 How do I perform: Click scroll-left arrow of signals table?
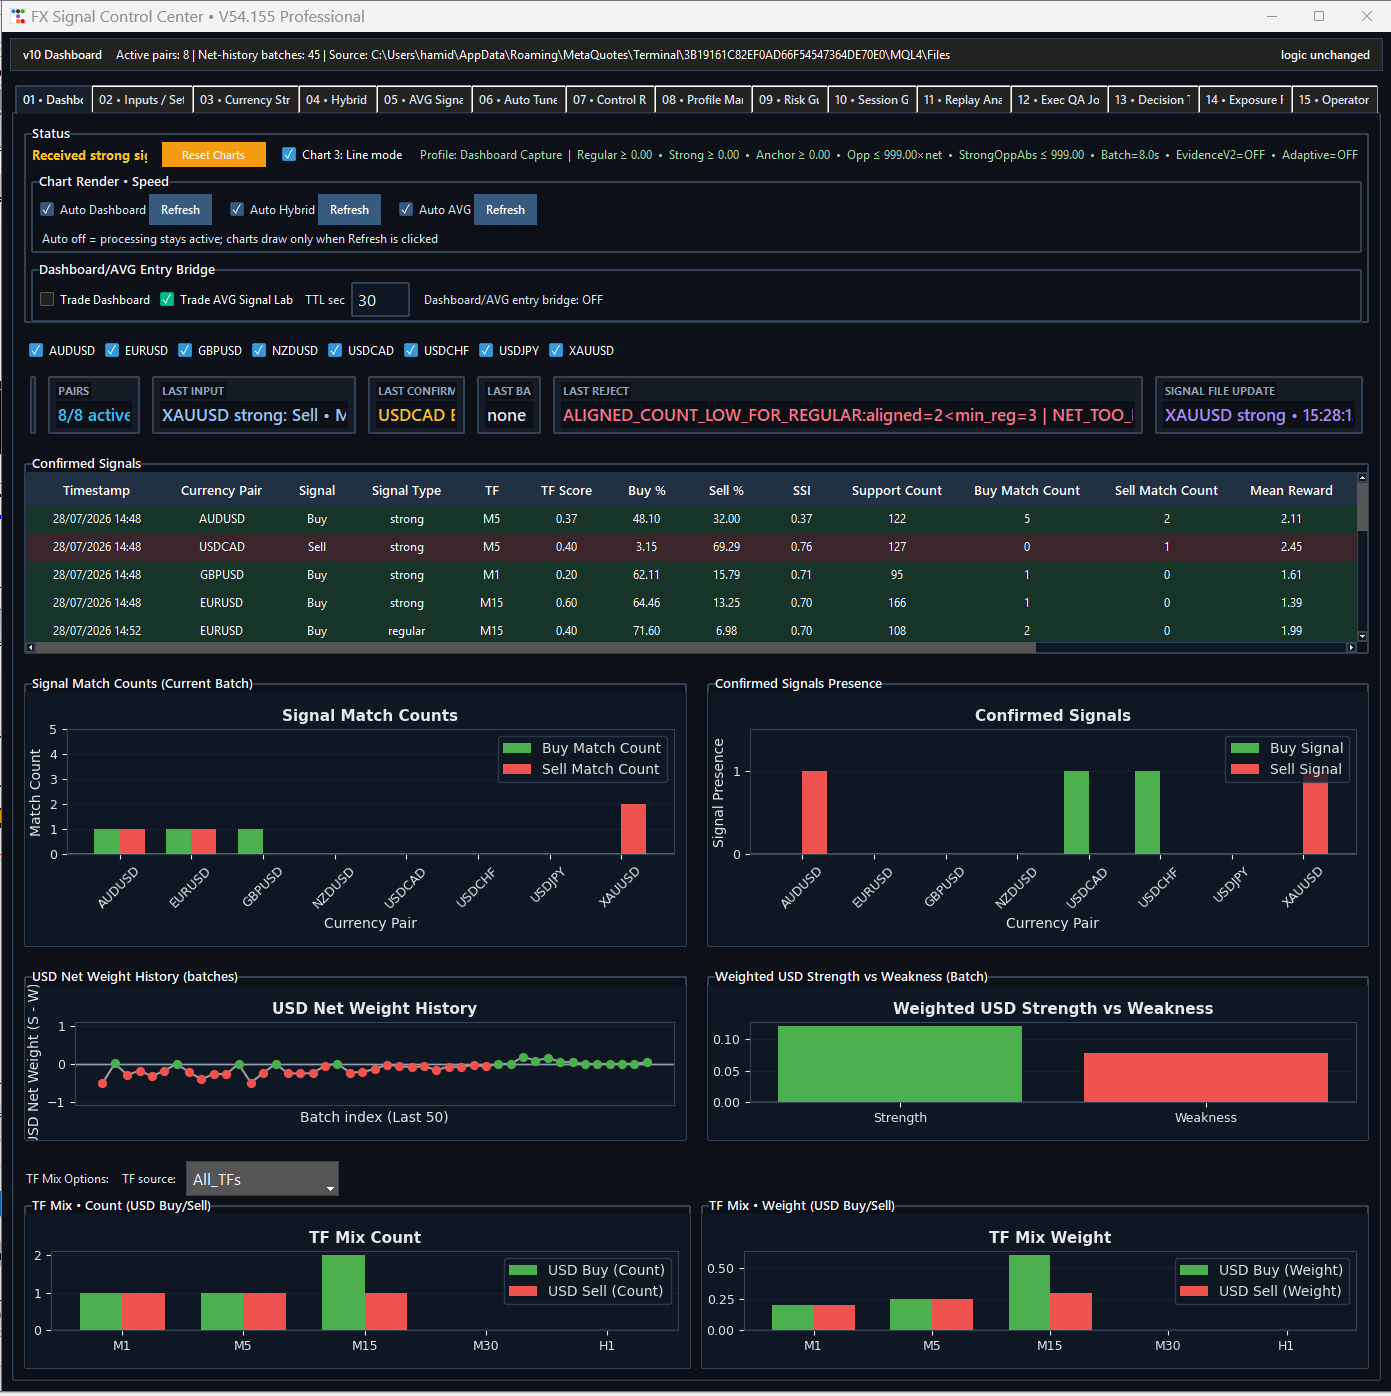click(30, 647)
